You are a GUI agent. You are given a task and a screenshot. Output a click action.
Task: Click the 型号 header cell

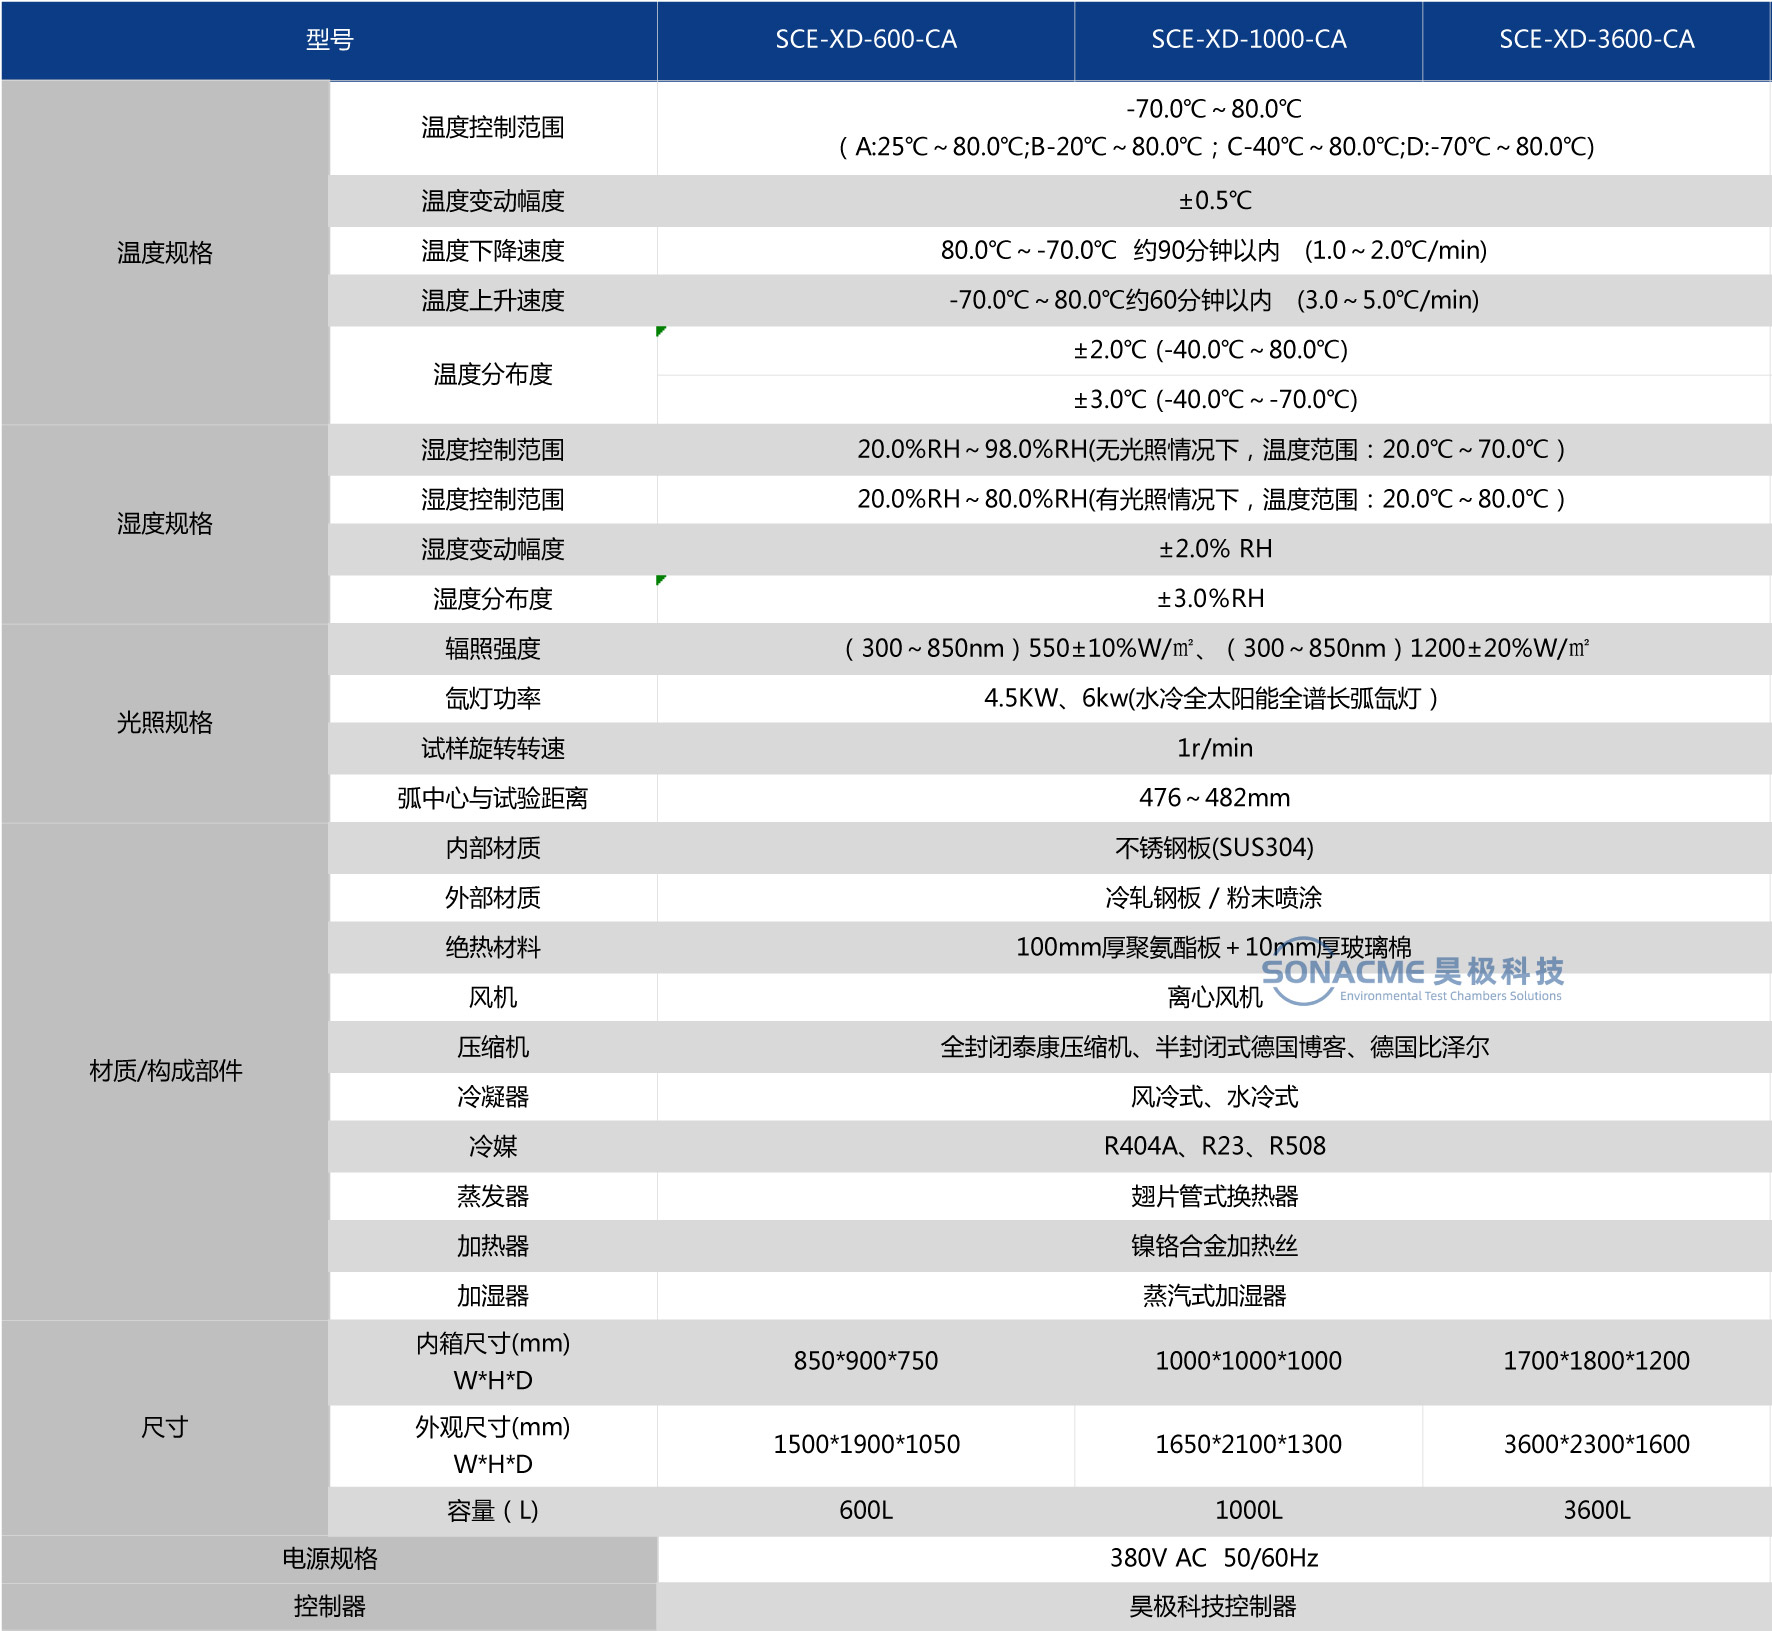point(328,40)
